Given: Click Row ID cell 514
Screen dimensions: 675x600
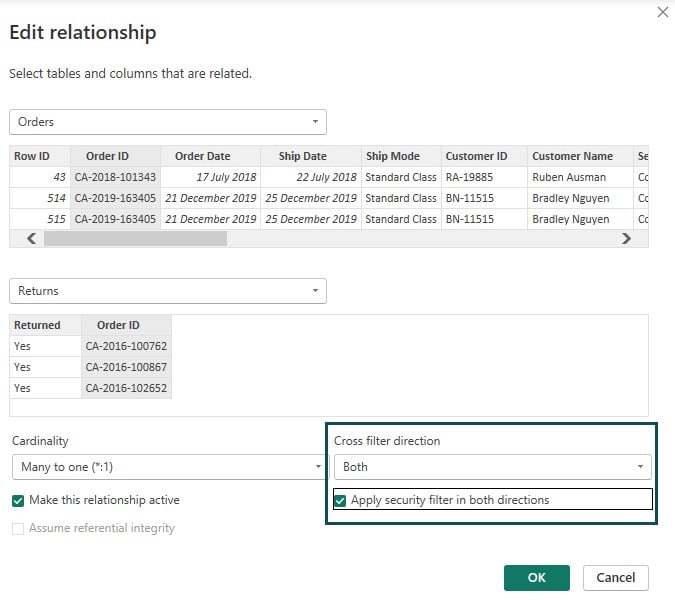Looking at the screenshot, I should coord(40,198).
